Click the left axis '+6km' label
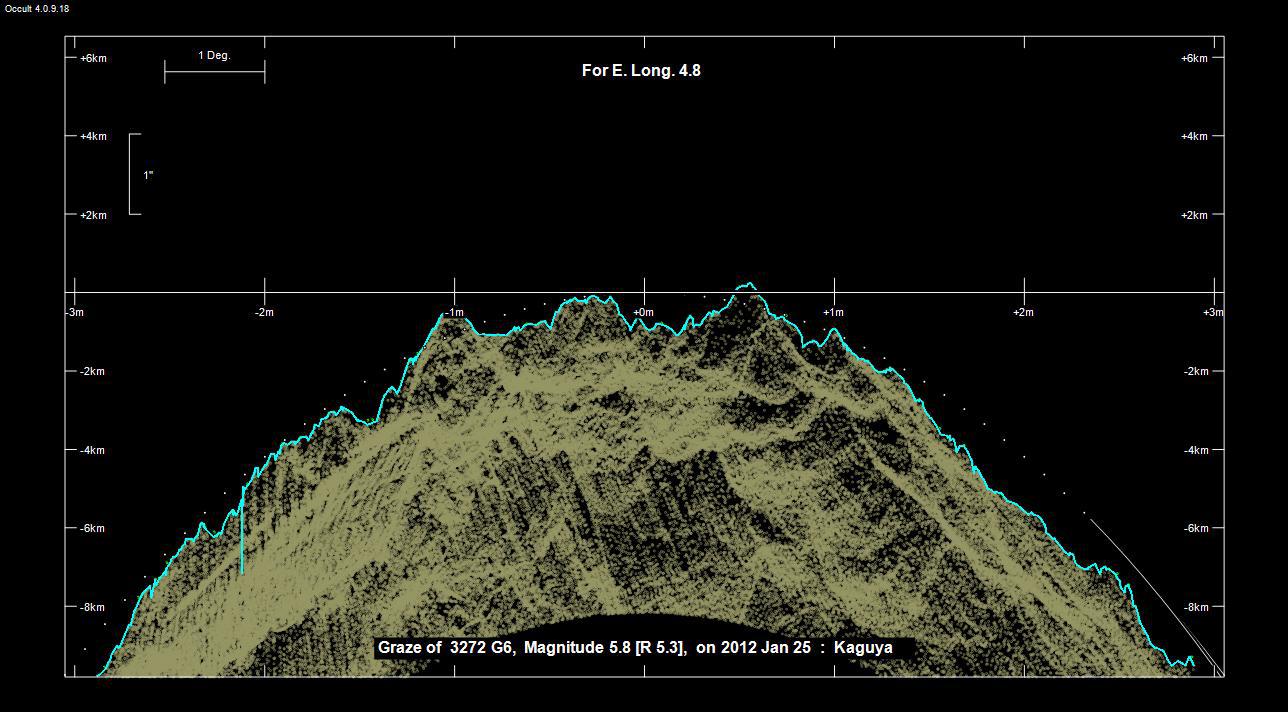Image resolution: width=1288 pixels, height=712 pixels. [x=93, y=58]
